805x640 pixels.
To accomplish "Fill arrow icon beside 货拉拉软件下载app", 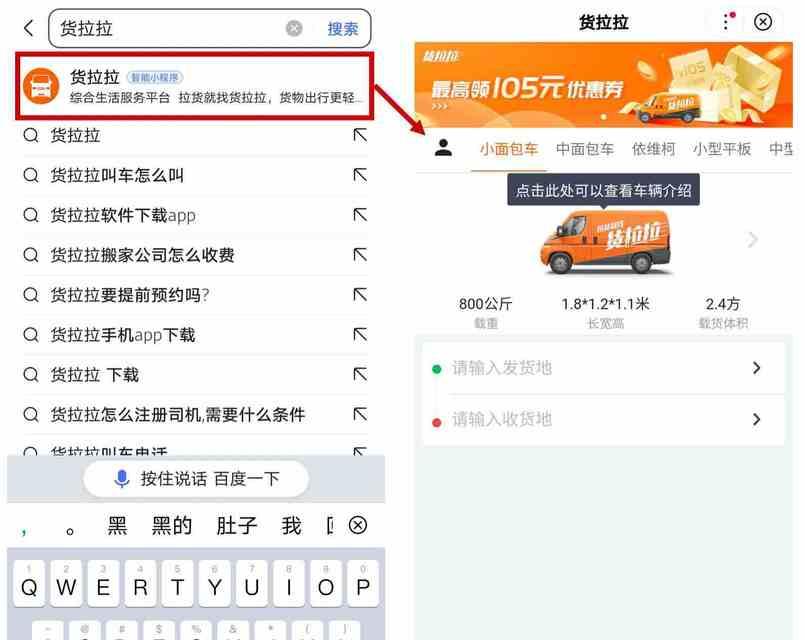I will pos(360,215).
